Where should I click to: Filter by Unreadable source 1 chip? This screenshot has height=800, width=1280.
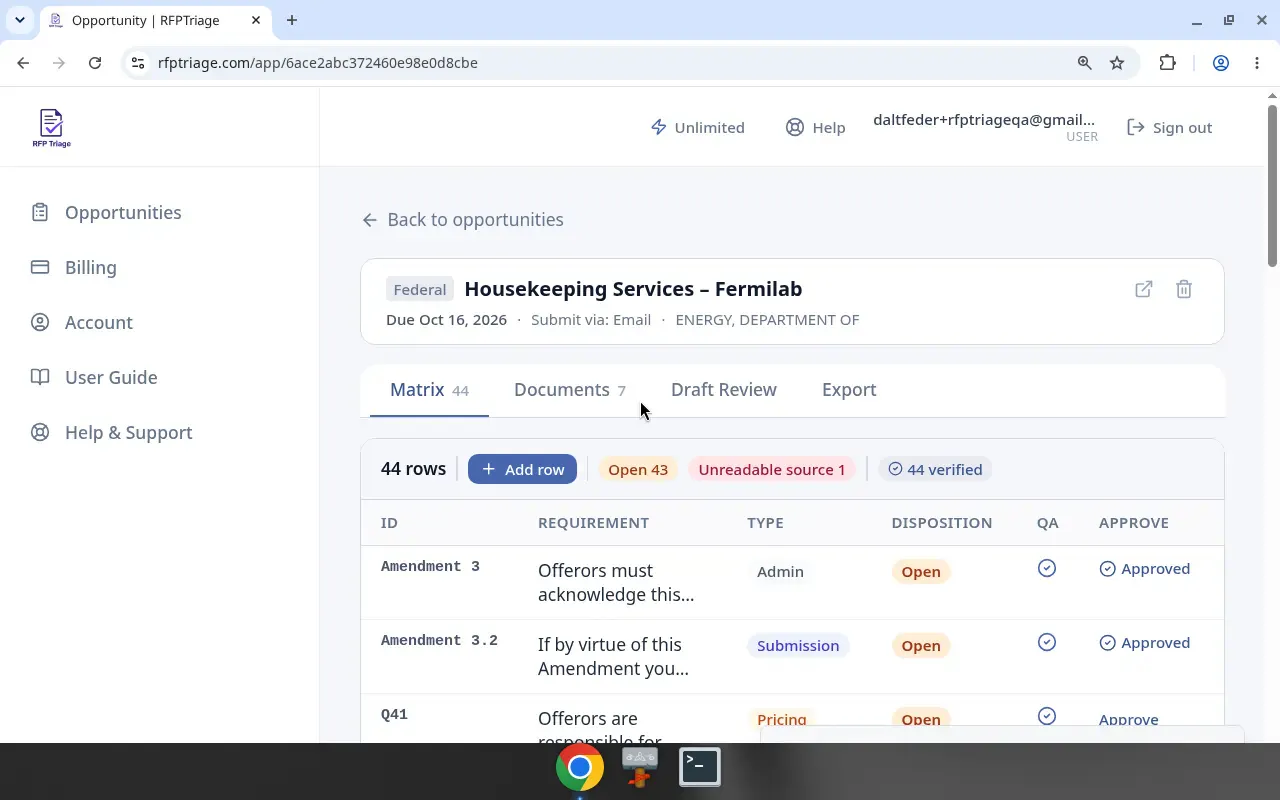click(x=772, y=469)
